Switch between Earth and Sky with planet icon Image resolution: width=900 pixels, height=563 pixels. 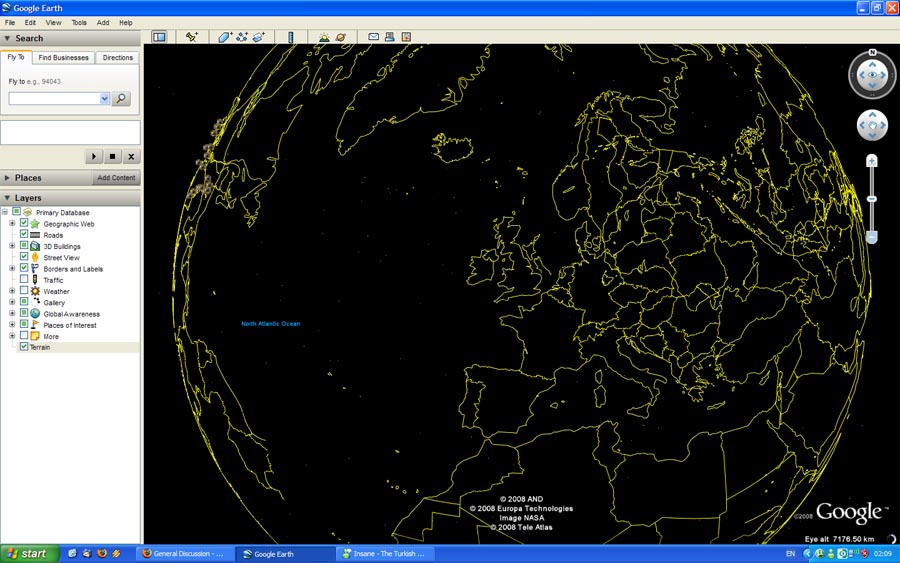341,37
